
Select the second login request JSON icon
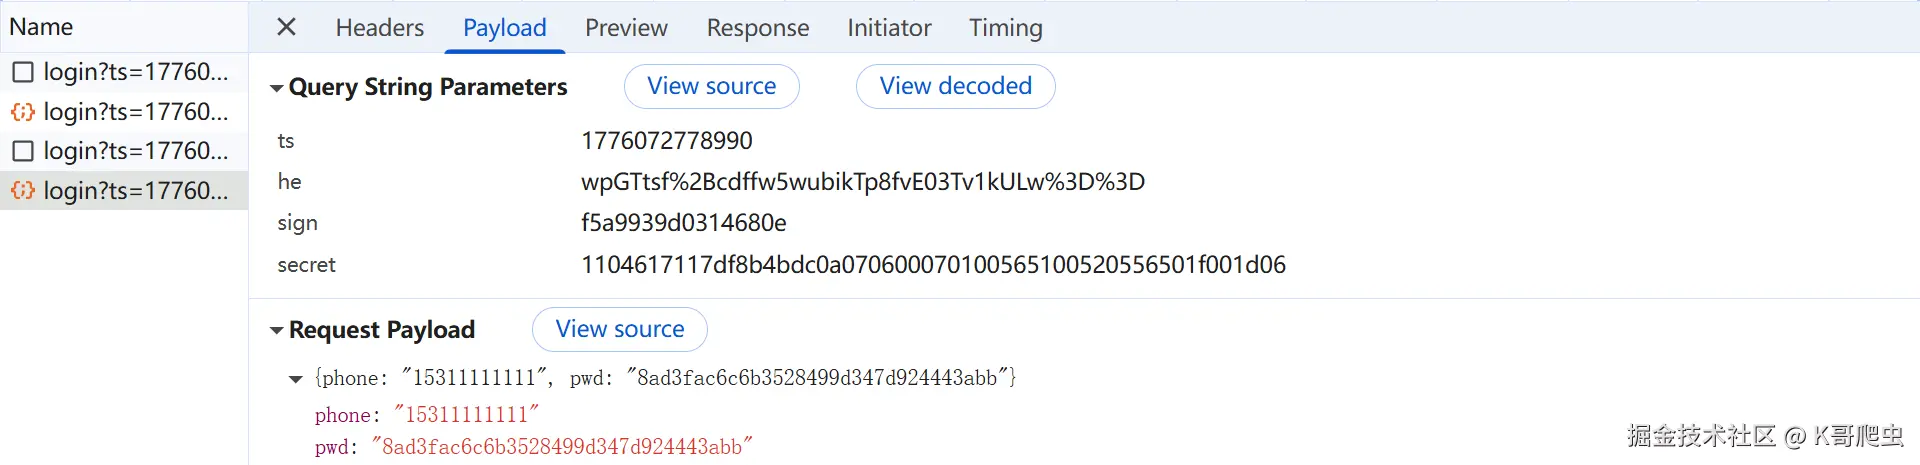pos(23,111)
